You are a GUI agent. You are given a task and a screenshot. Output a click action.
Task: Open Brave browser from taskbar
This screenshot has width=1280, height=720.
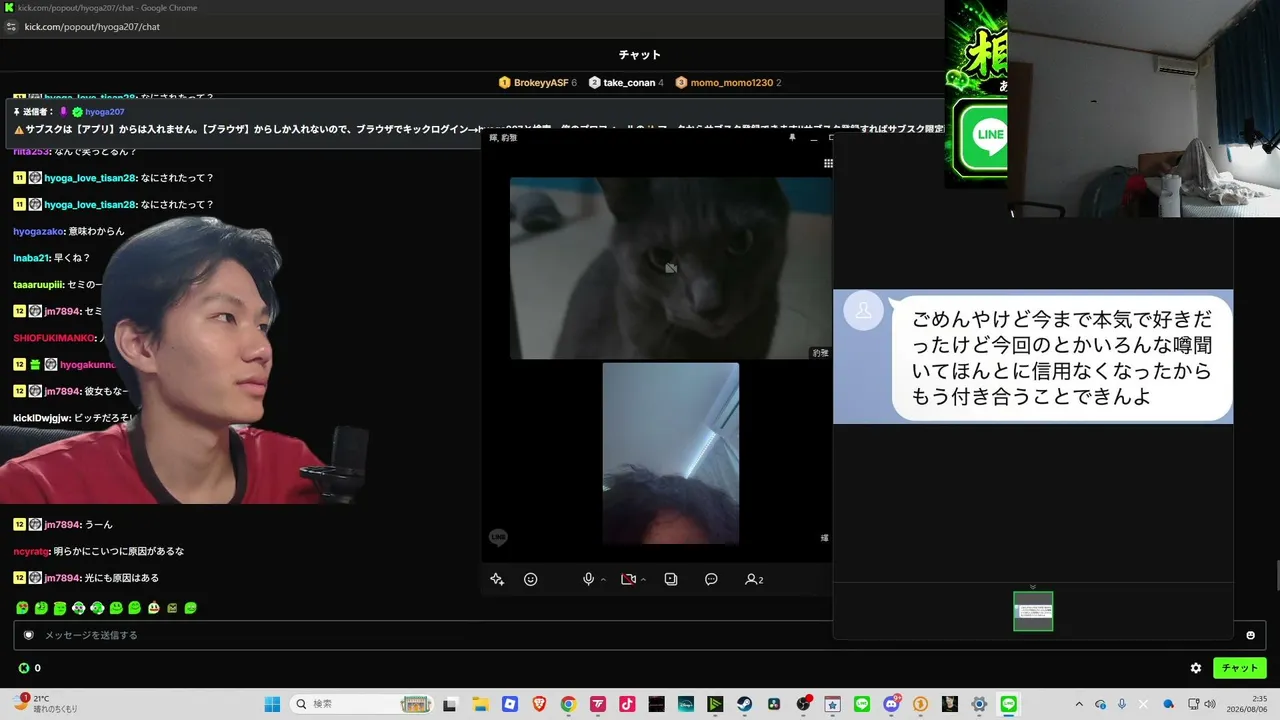[x=539, y=704]
